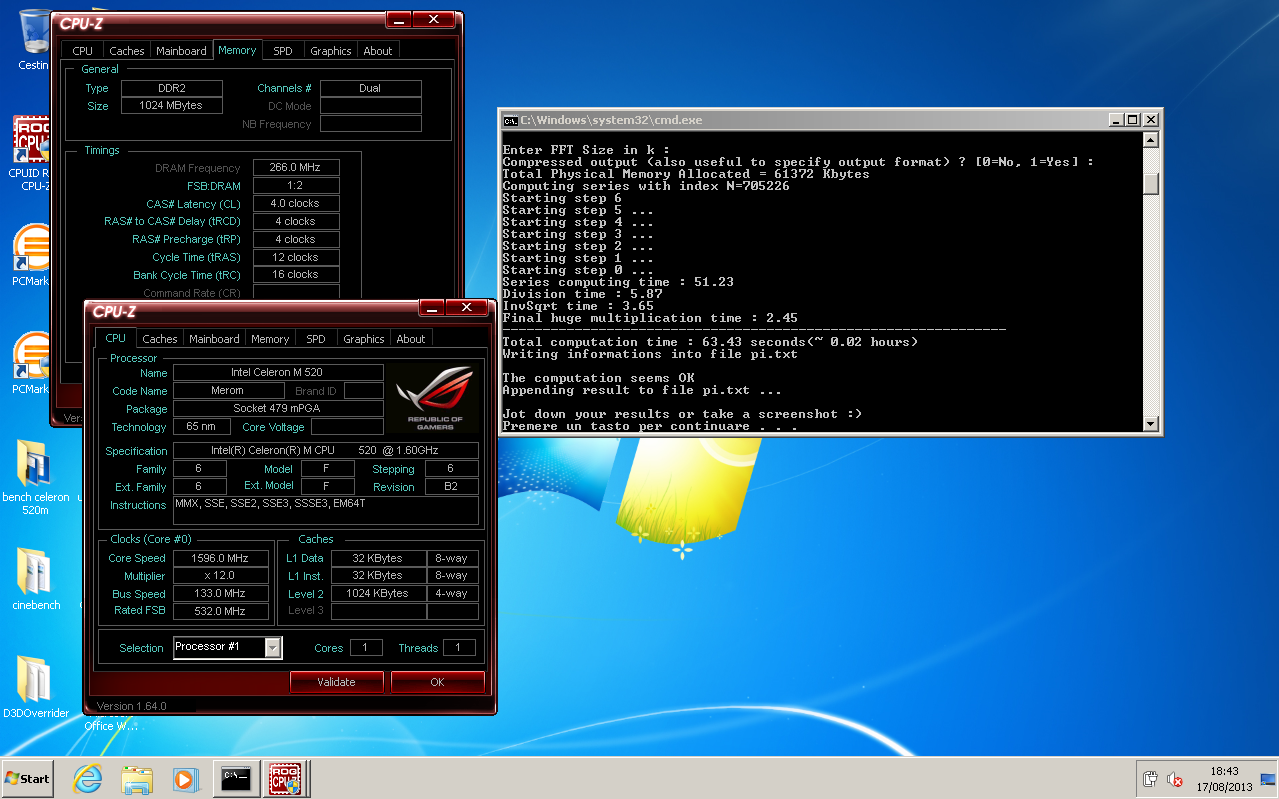
Task: Click the memory Size field 1024 MBytes
Action: point(172,105)
